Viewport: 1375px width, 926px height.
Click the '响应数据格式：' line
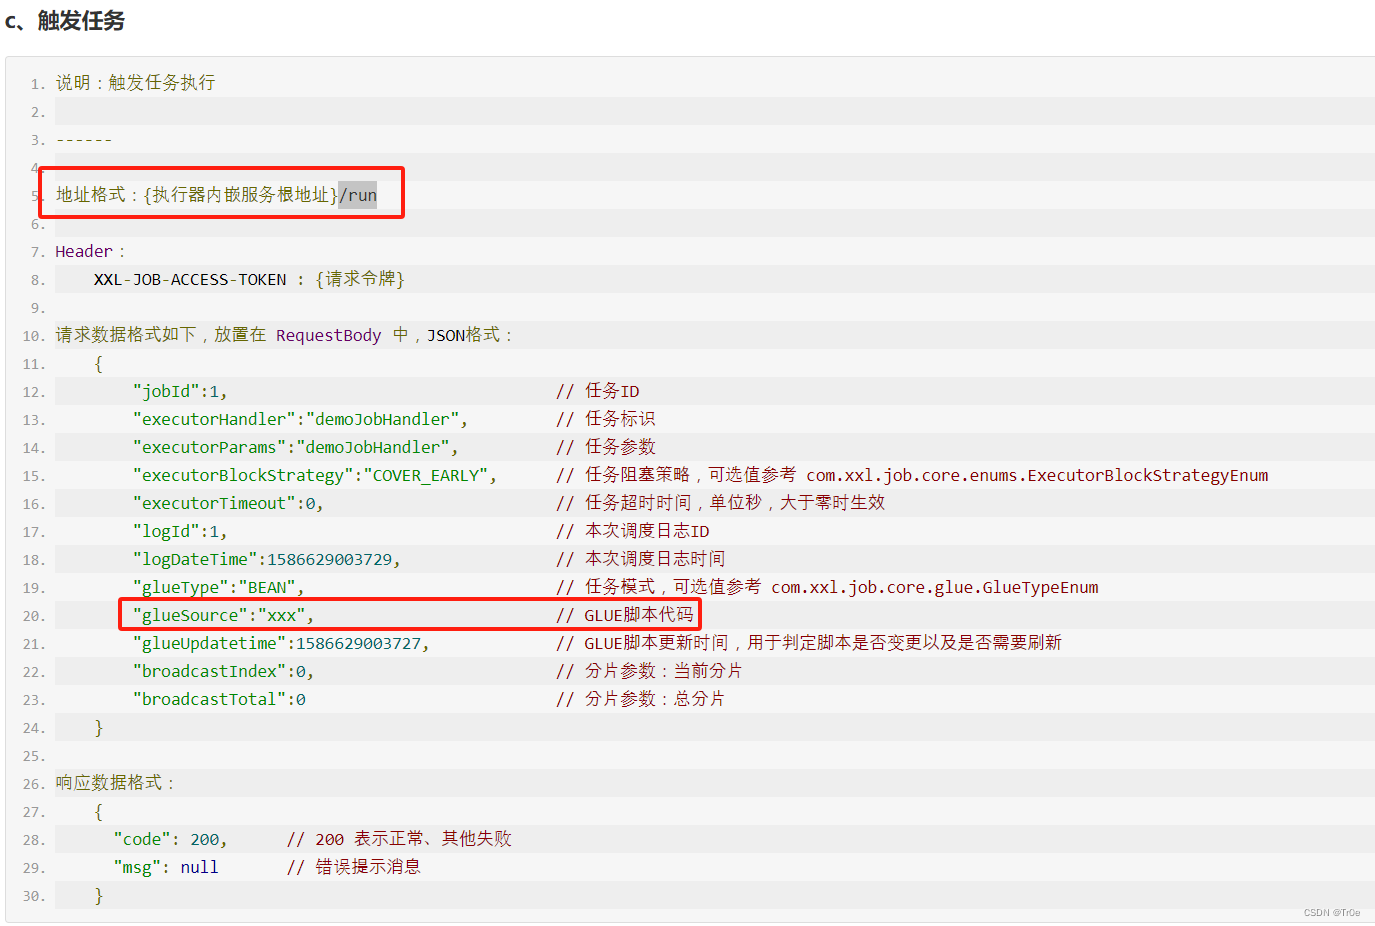click(116, 783)
